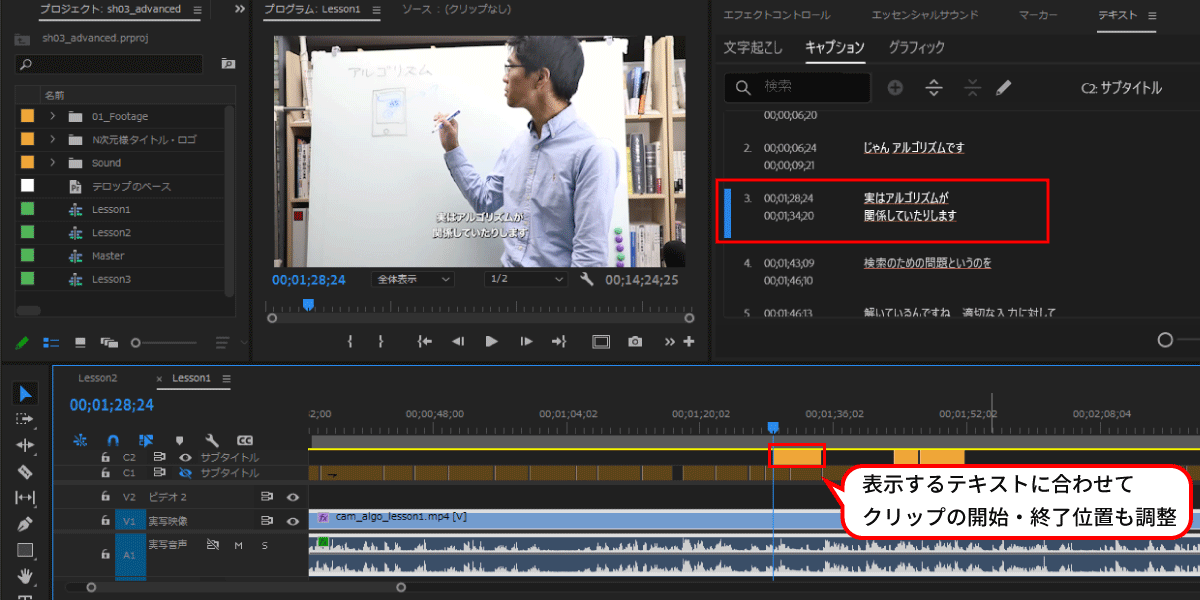The image size is (1200, 600).
Task: Switch project panel to freeform view
Action: [109, 343]
